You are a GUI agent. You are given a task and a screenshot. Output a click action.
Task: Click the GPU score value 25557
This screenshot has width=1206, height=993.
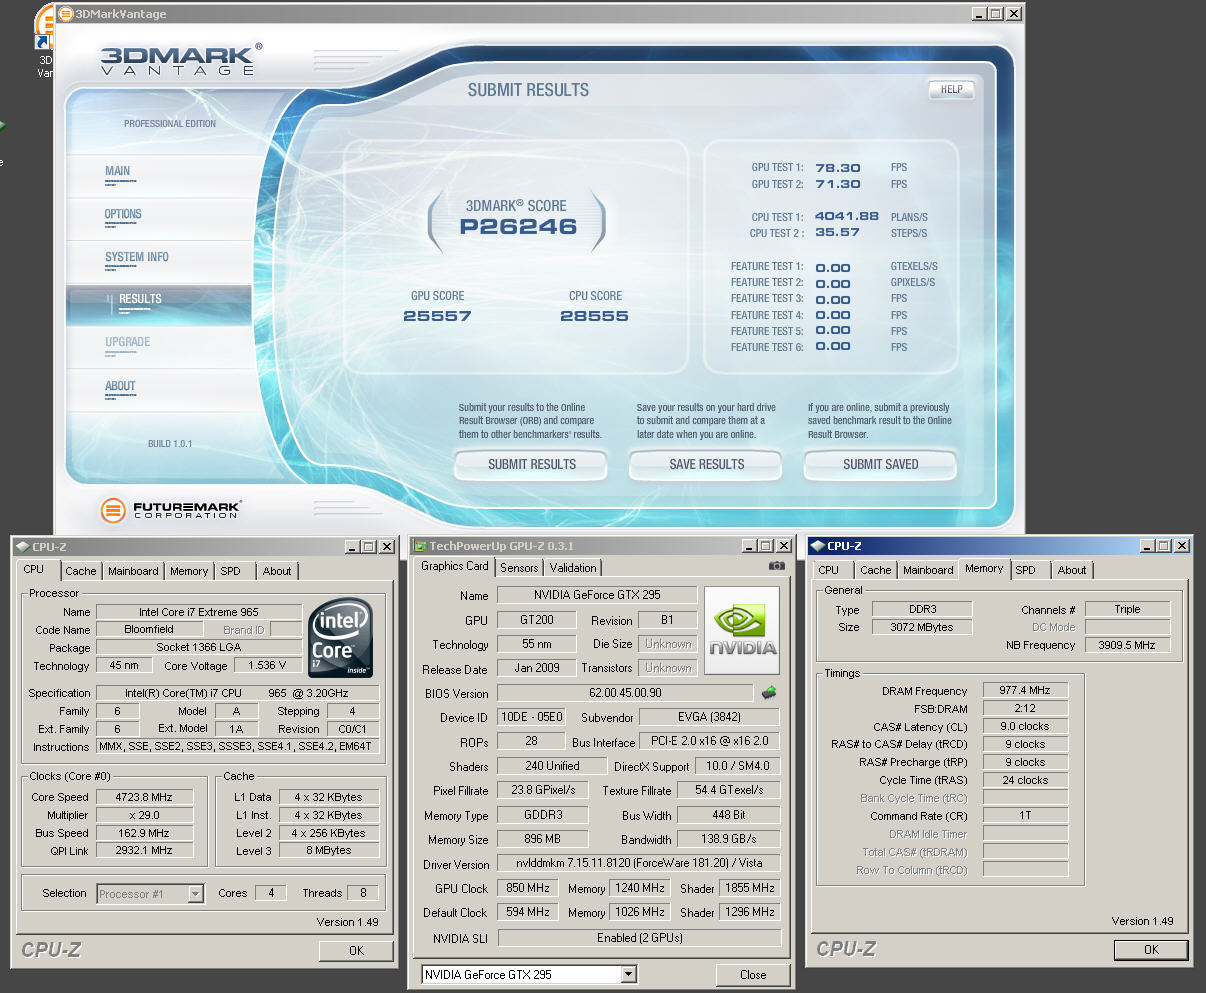click(437, 316)
